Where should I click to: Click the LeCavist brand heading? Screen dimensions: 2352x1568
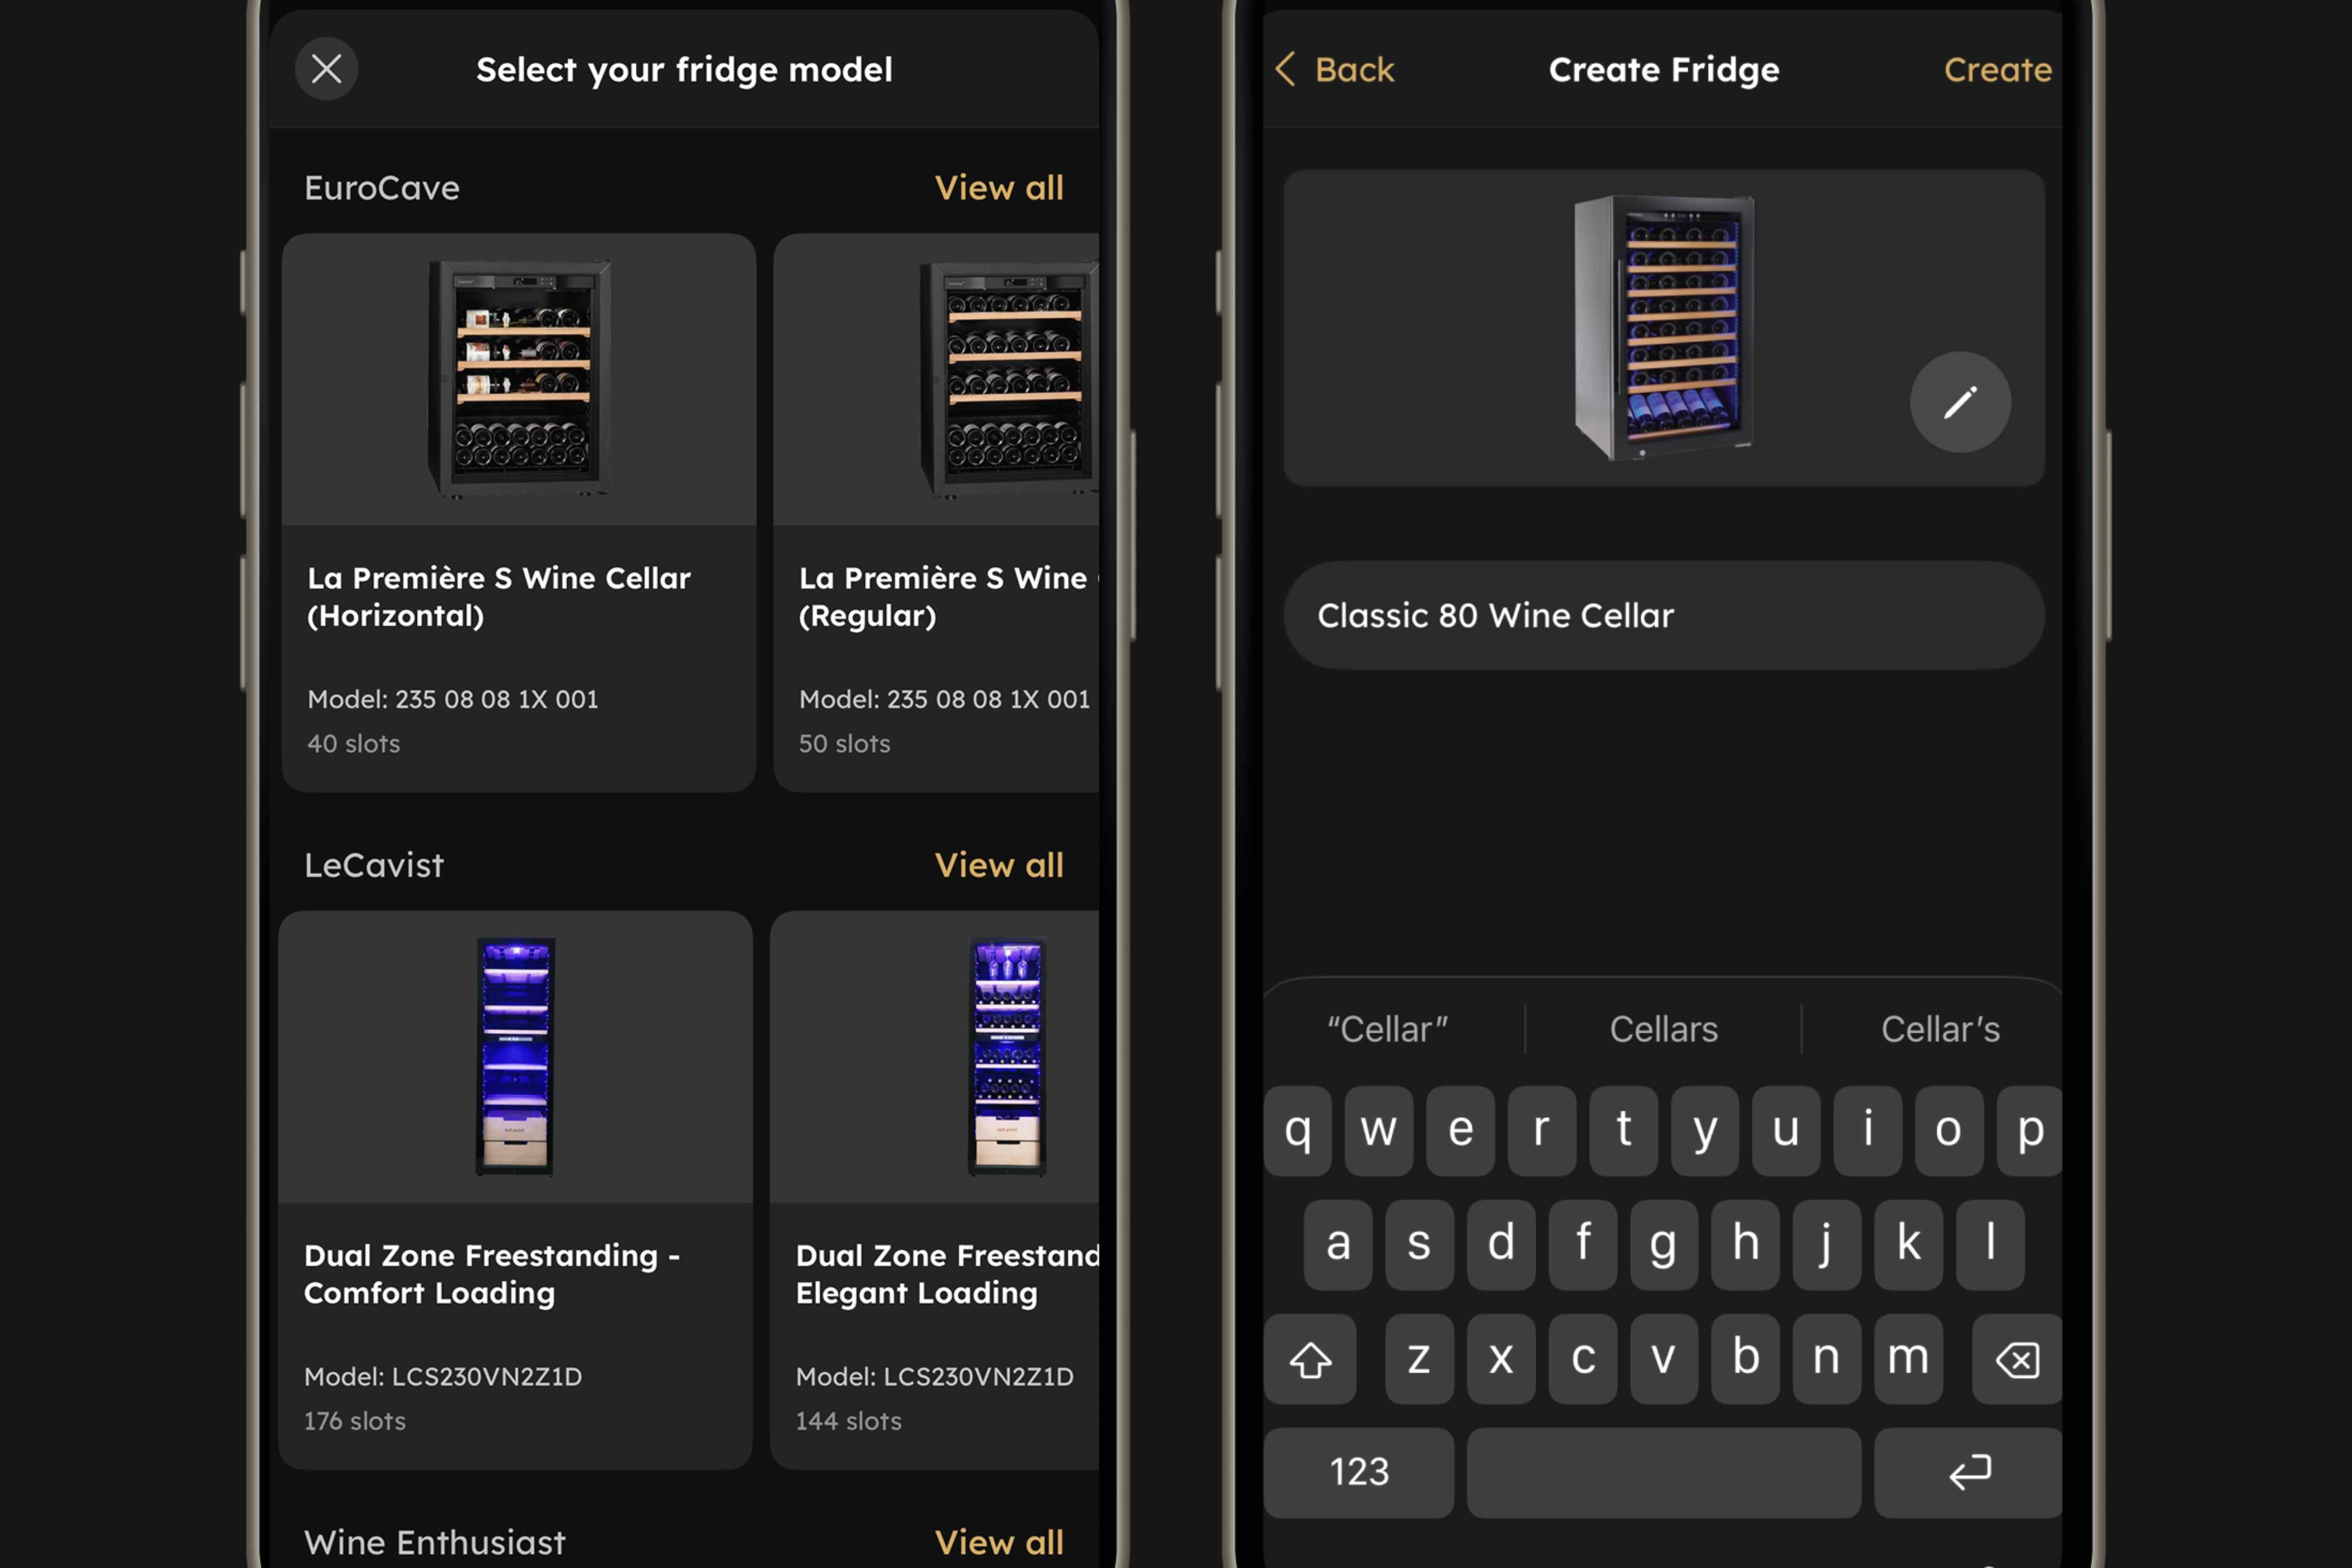[374, 865]
